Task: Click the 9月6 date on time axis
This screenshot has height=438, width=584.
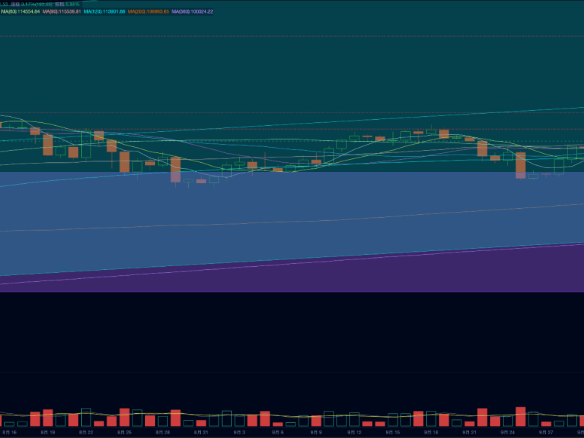Action: [x=277, y=432]
